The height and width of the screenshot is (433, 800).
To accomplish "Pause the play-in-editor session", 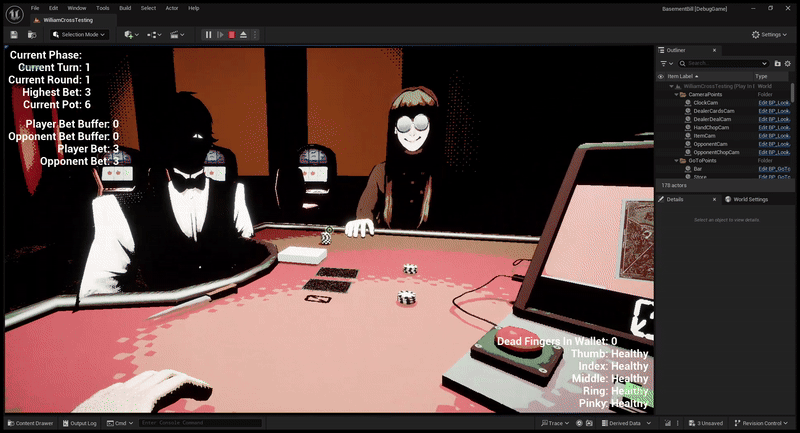I will (x=208, y=35).
